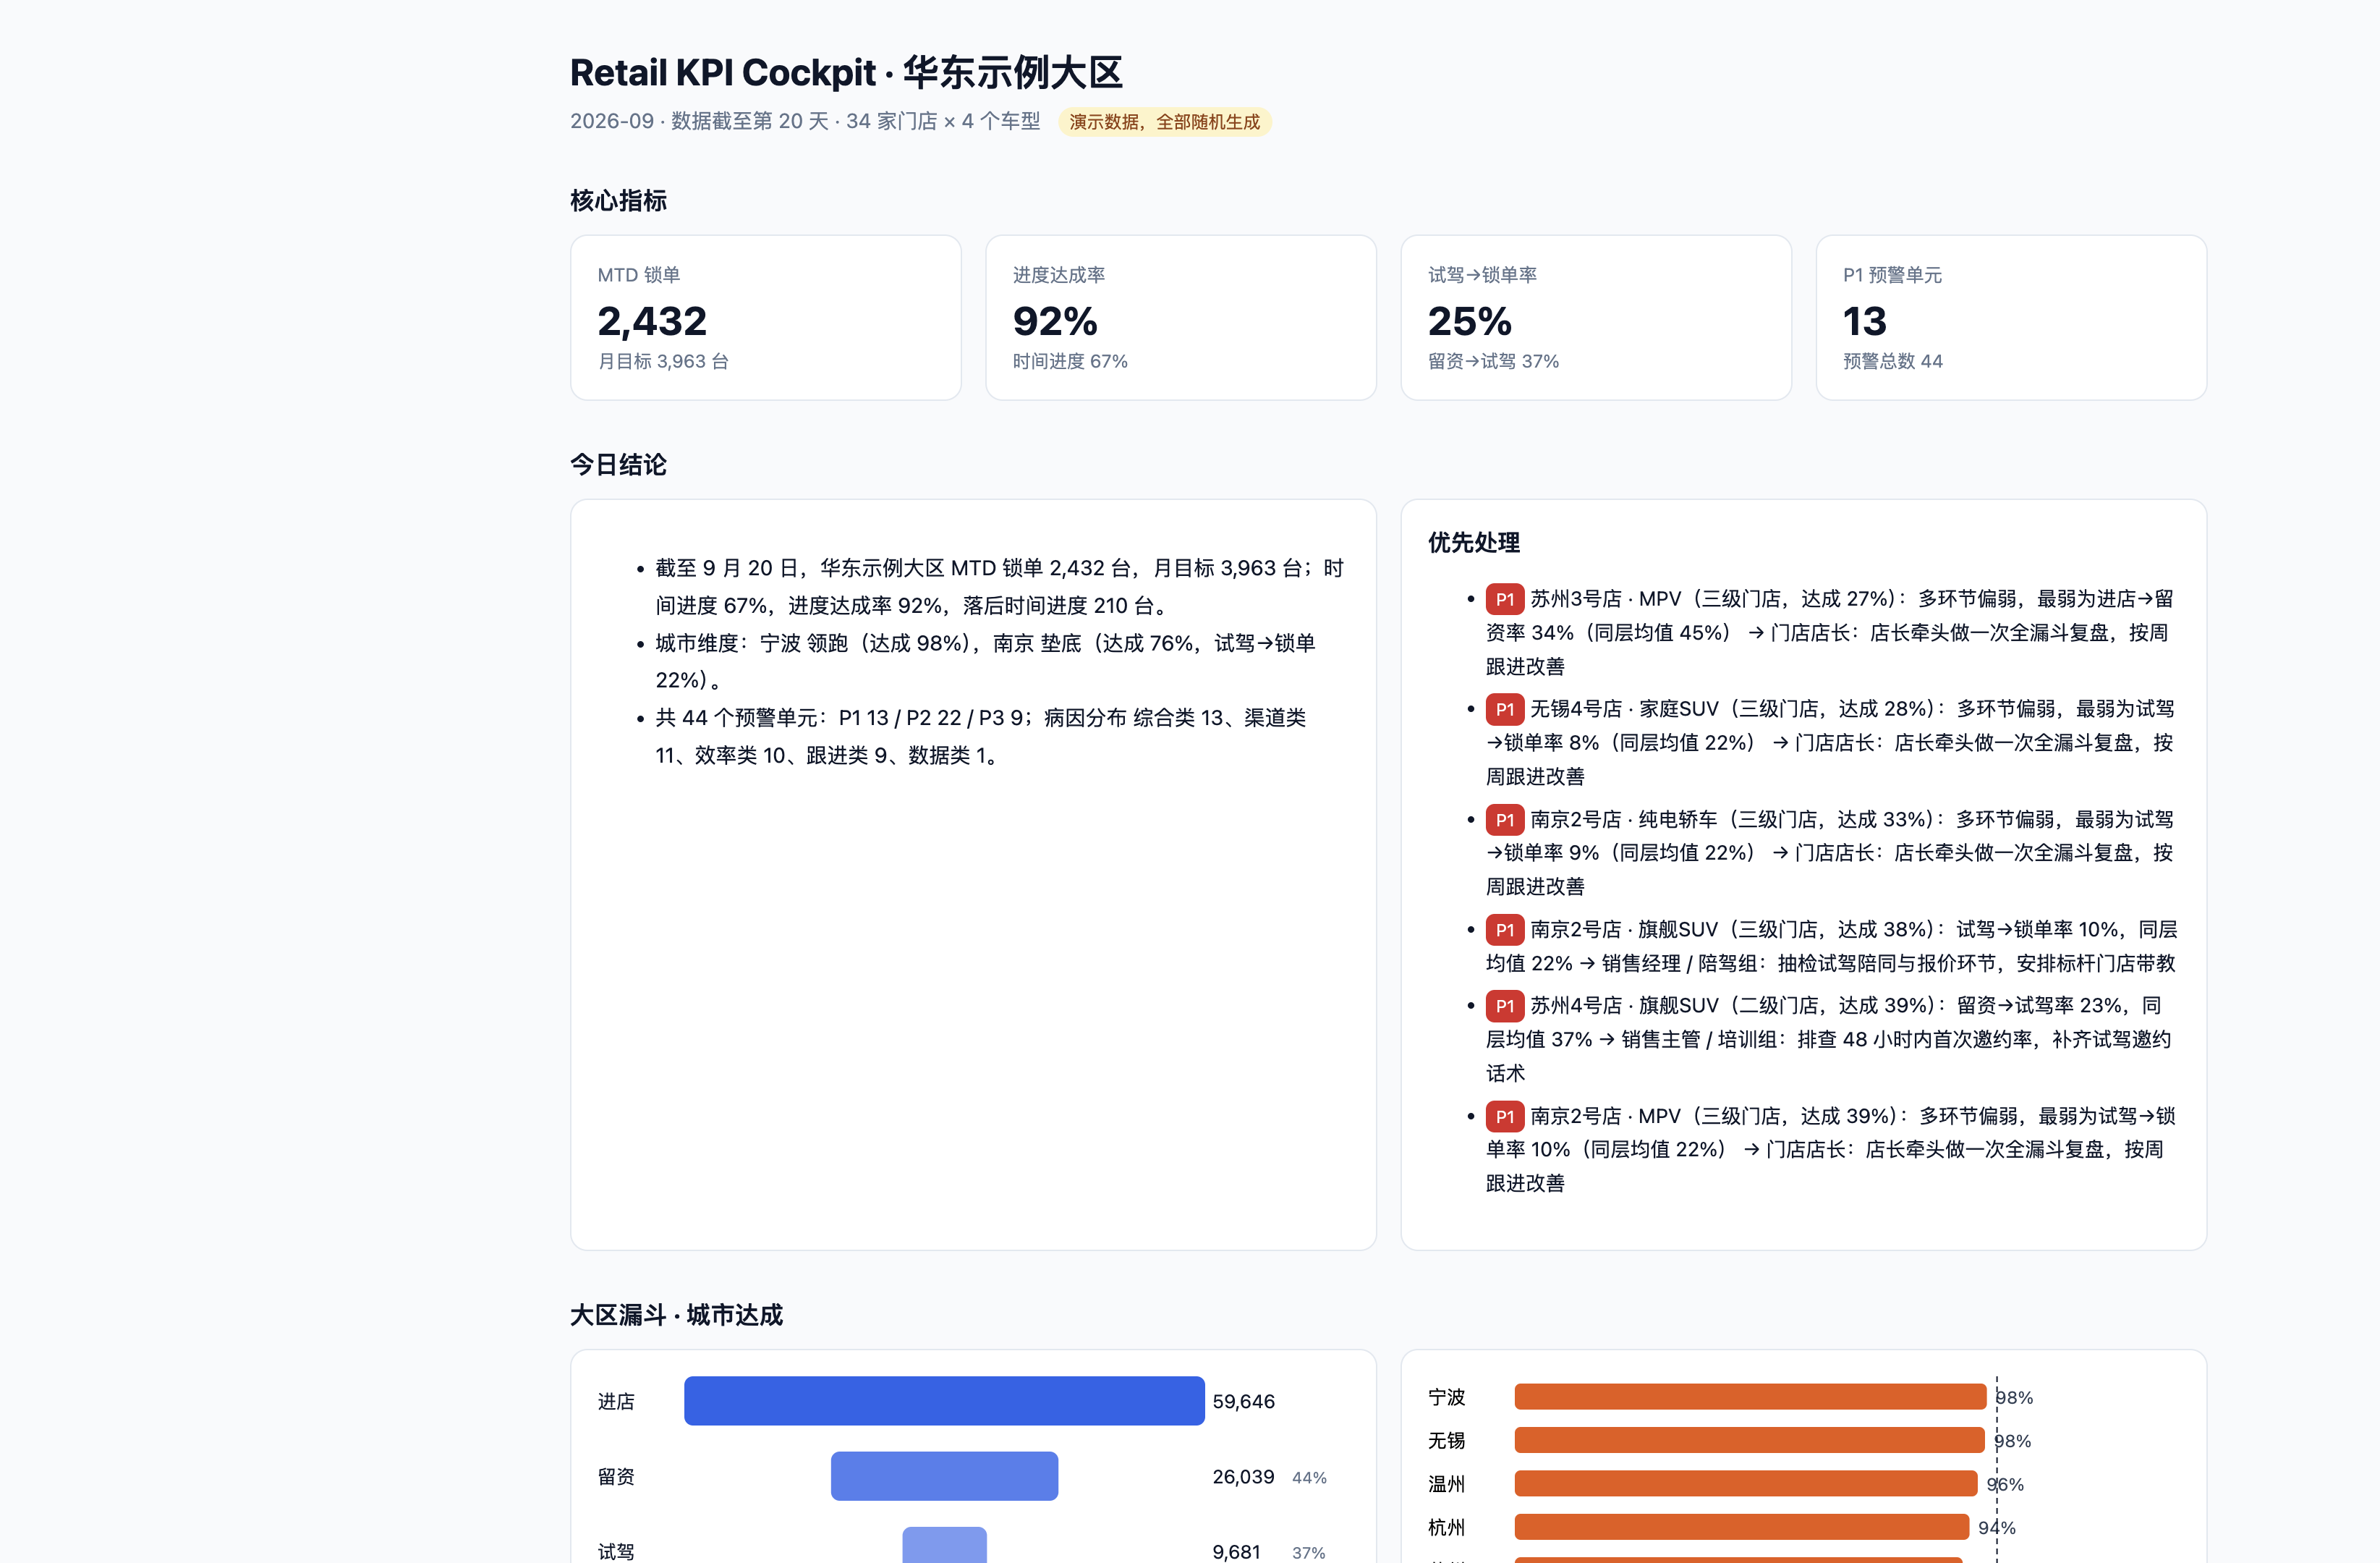This screenshot has width=2380, height=1563.
Task: Click the 预警总数 44 text
Action: click(x=1892, y=361)
